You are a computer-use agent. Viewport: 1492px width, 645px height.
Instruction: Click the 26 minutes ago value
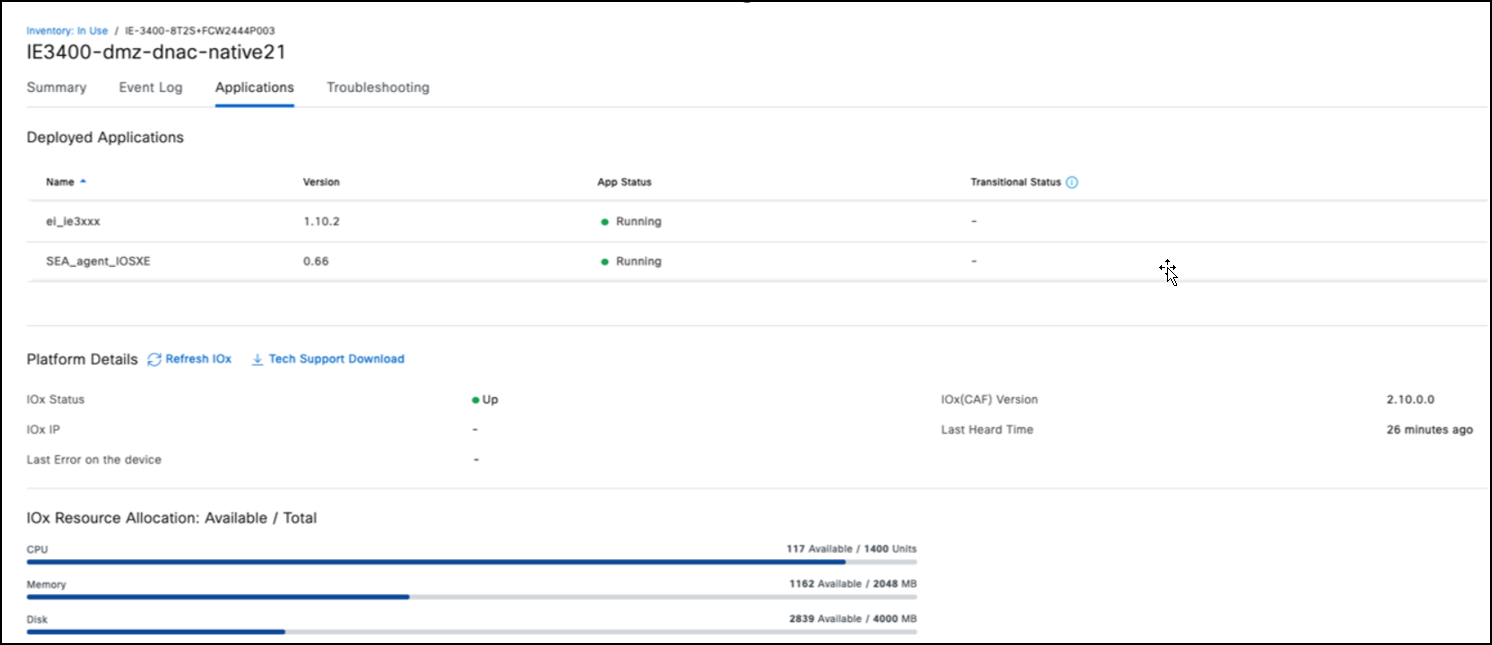pyautogui.click(x=1430, y=430)
